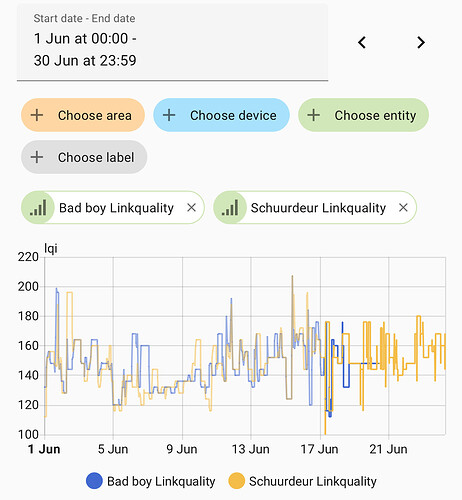
Task: Open the start date - end date picker
Action: tap(172, 42)
